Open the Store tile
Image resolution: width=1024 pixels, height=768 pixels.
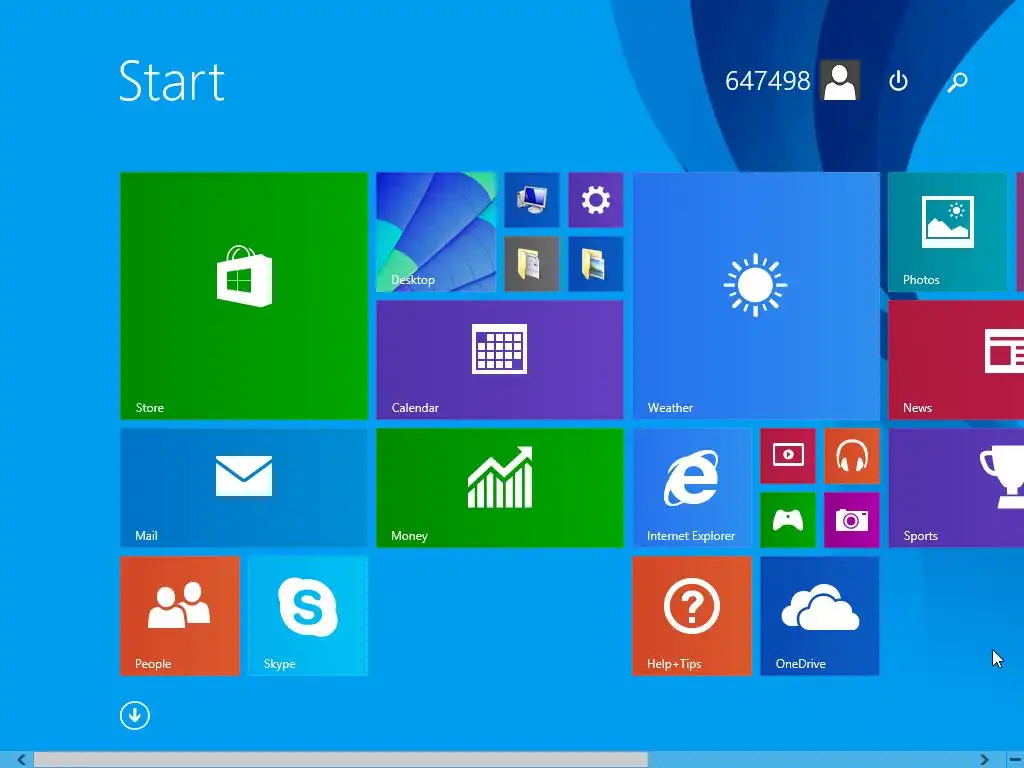pyautogui.click(x=244, y=296)
